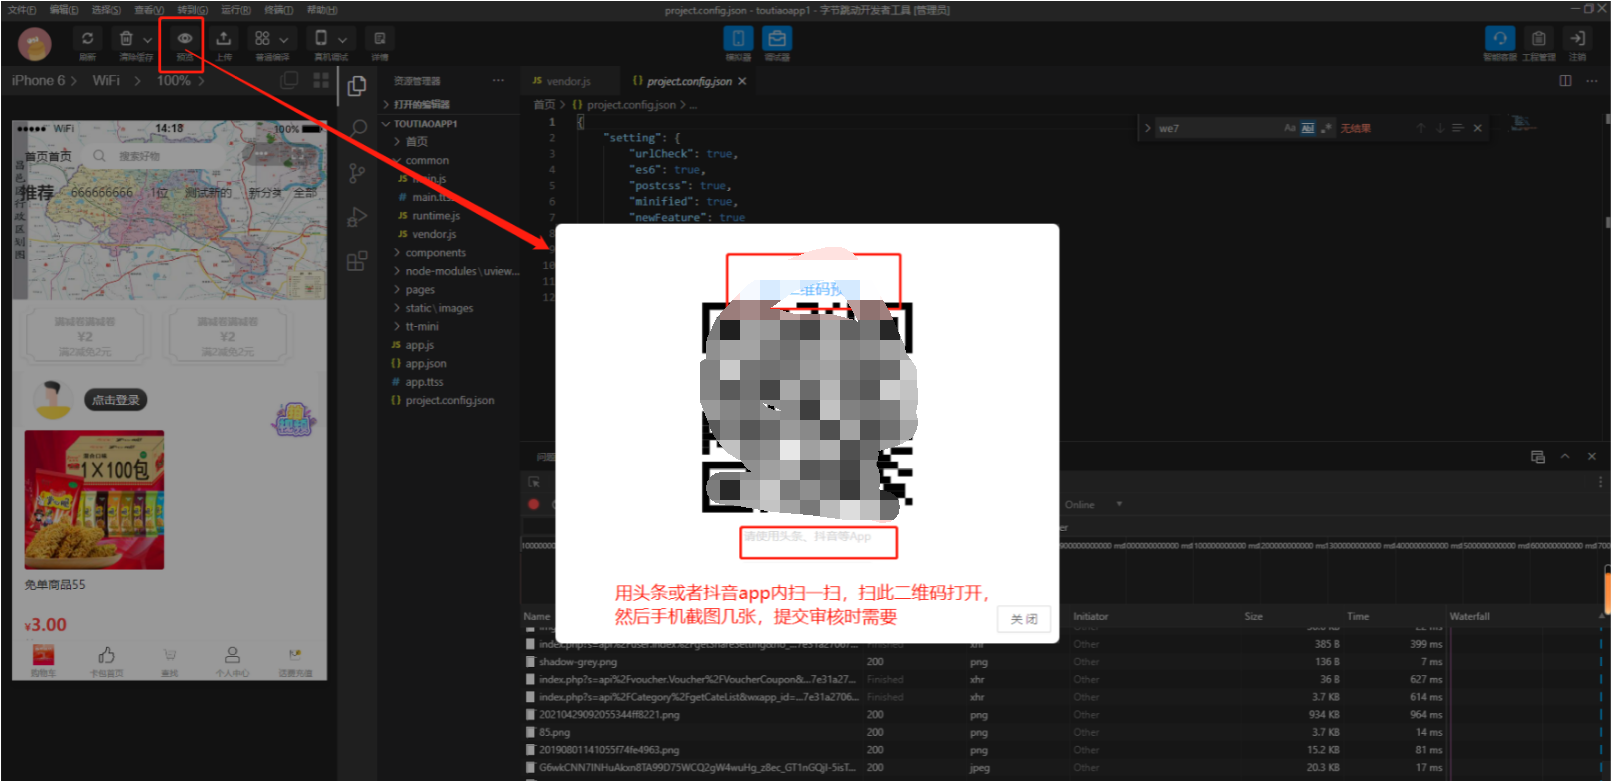Open the resource manager more actions (…)

click(x=498, y=80)
